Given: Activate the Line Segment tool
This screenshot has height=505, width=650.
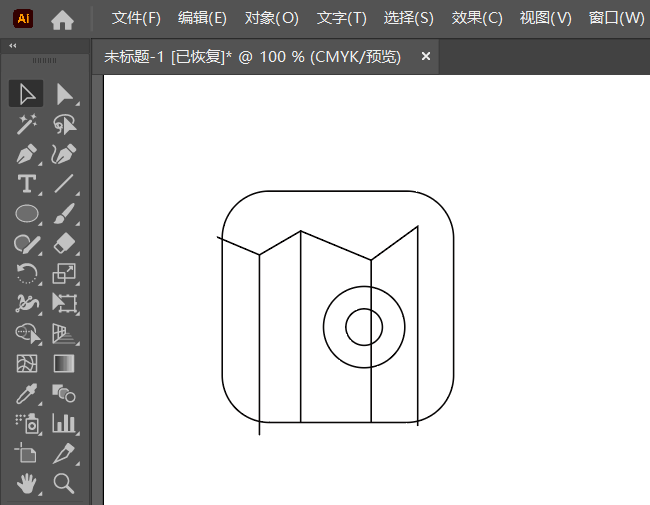Looking at the screenshot, I should [65, 184].
